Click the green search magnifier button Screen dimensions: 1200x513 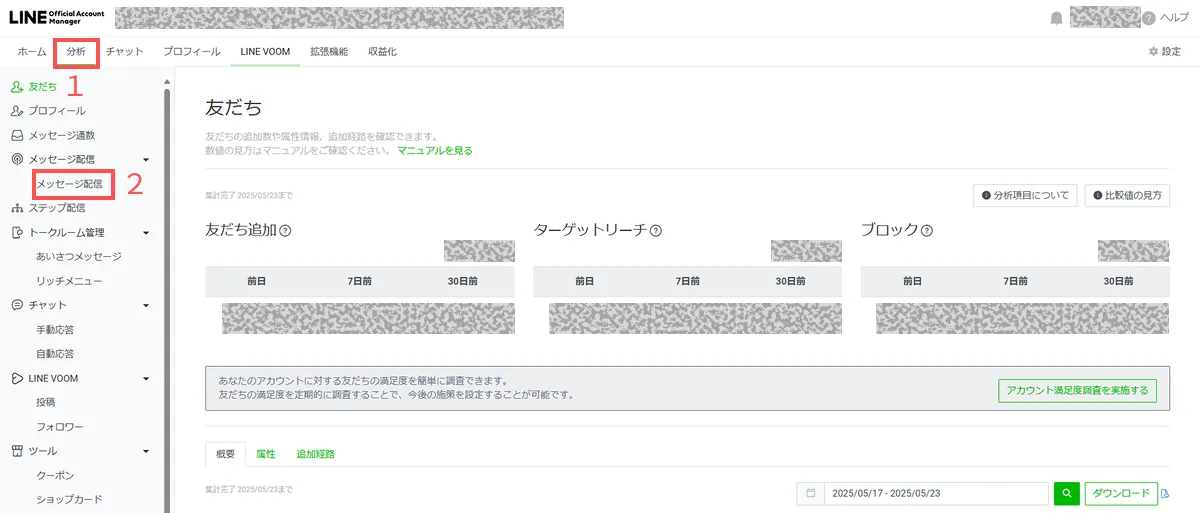click(x=1067, y=493)
